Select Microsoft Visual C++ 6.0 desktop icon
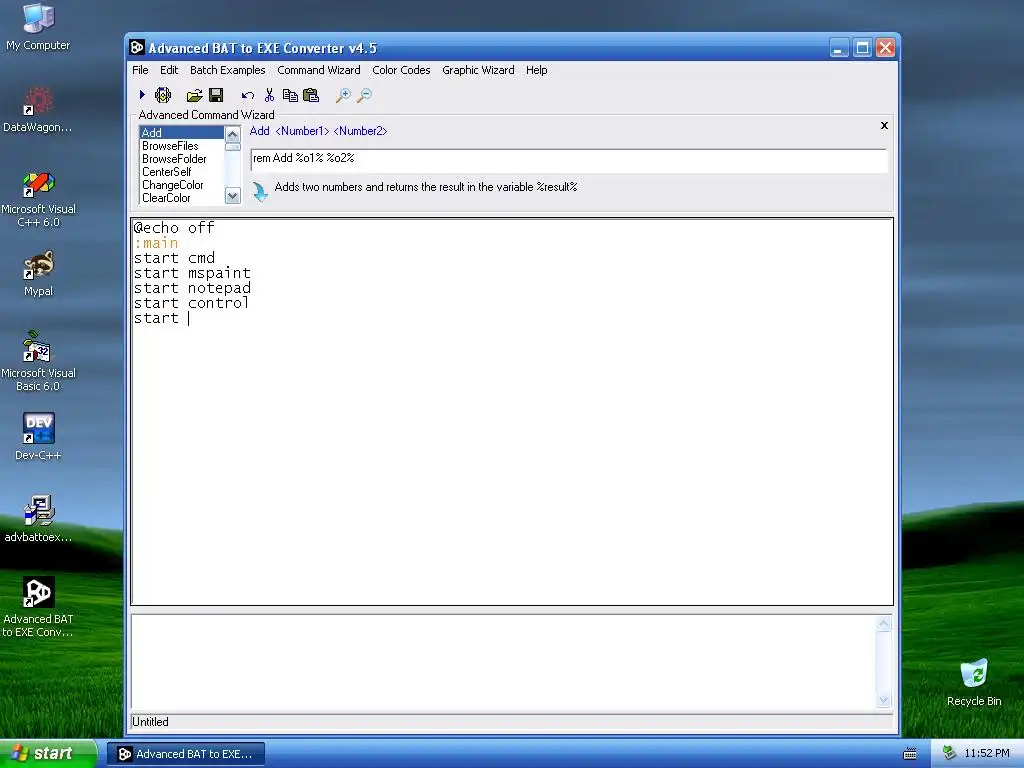Image resolution: width=1024 pixels, height=768 pixels. (x=38, y=199)
